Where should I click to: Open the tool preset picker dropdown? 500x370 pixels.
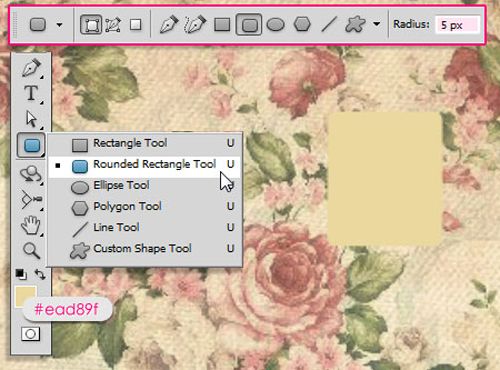59,24
